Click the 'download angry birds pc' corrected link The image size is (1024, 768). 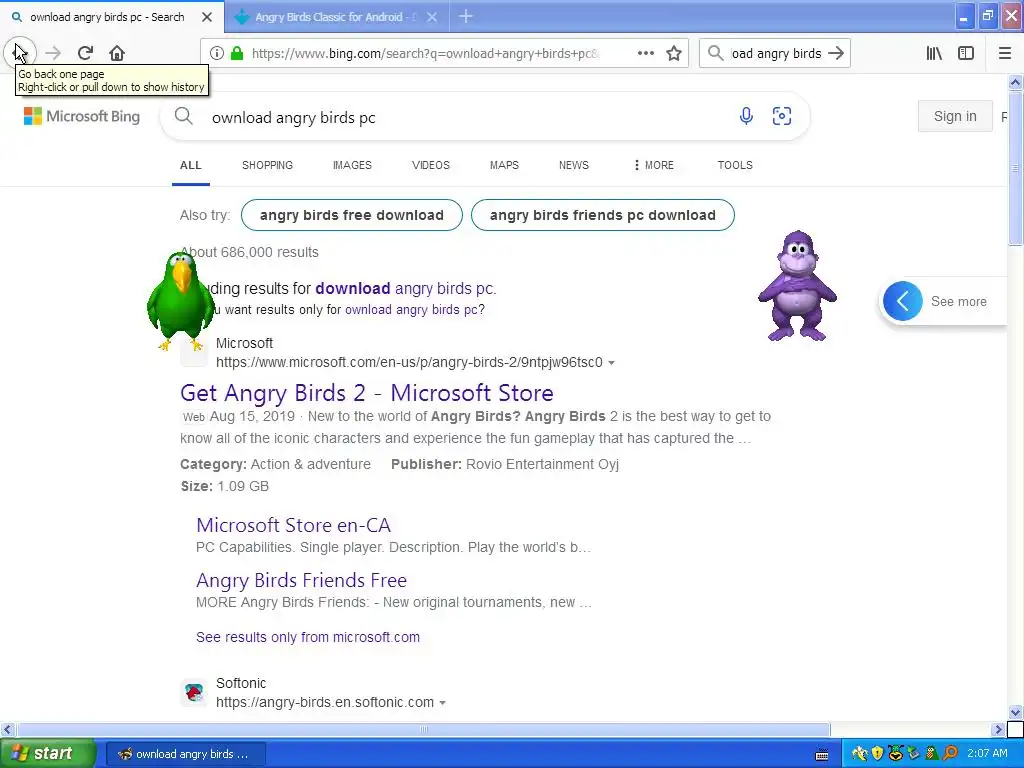click(405, 288)
